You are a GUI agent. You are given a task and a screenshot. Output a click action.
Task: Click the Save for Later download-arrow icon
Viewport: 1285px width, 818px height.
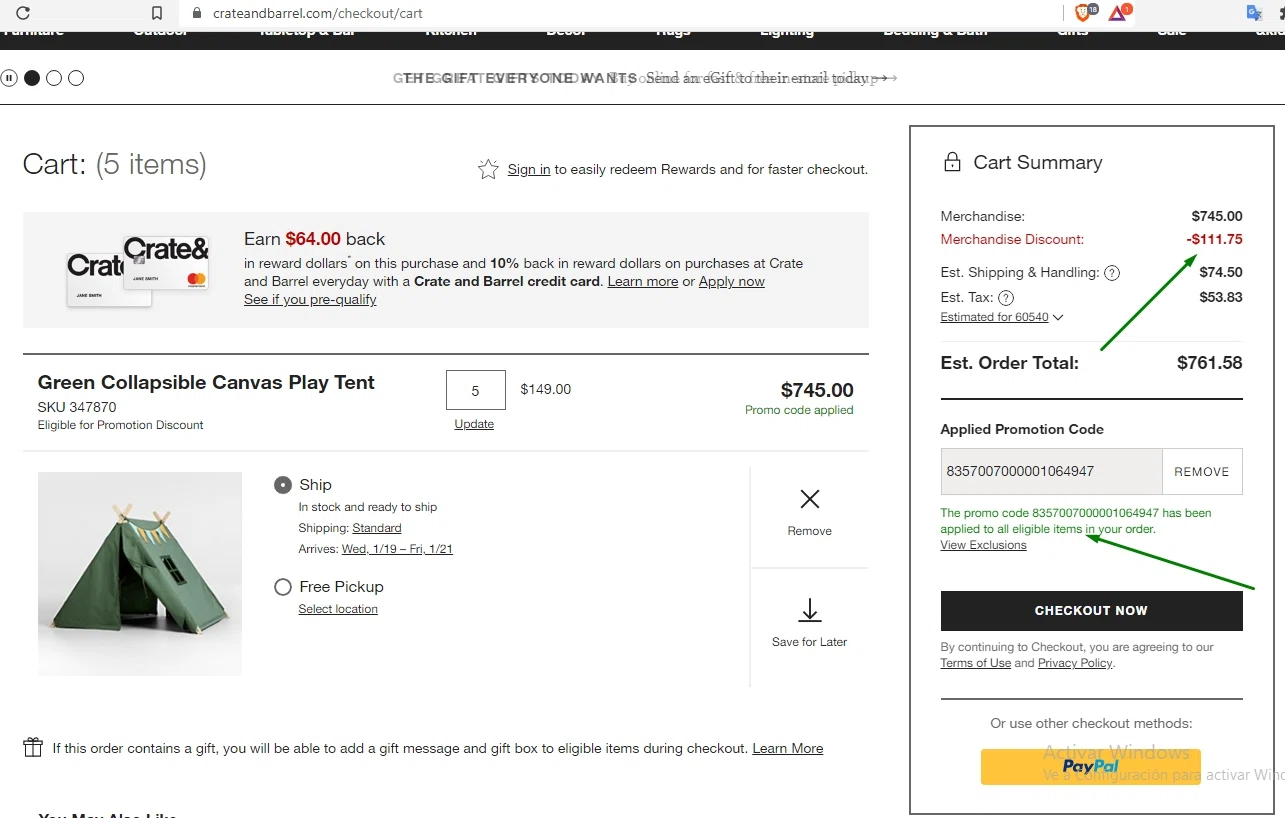tap(810, 610)
